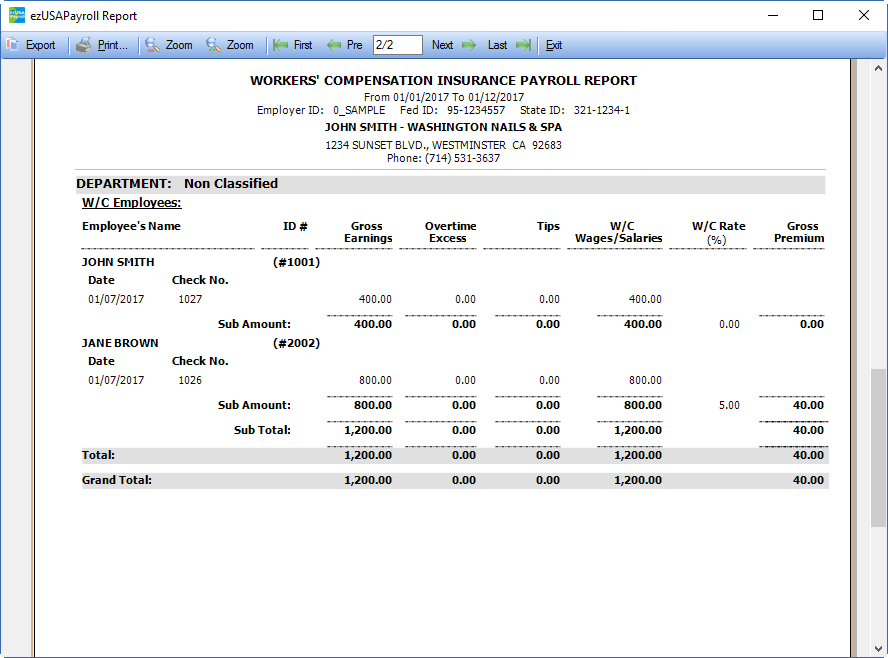Click the Next text label

tap(442, 45)
